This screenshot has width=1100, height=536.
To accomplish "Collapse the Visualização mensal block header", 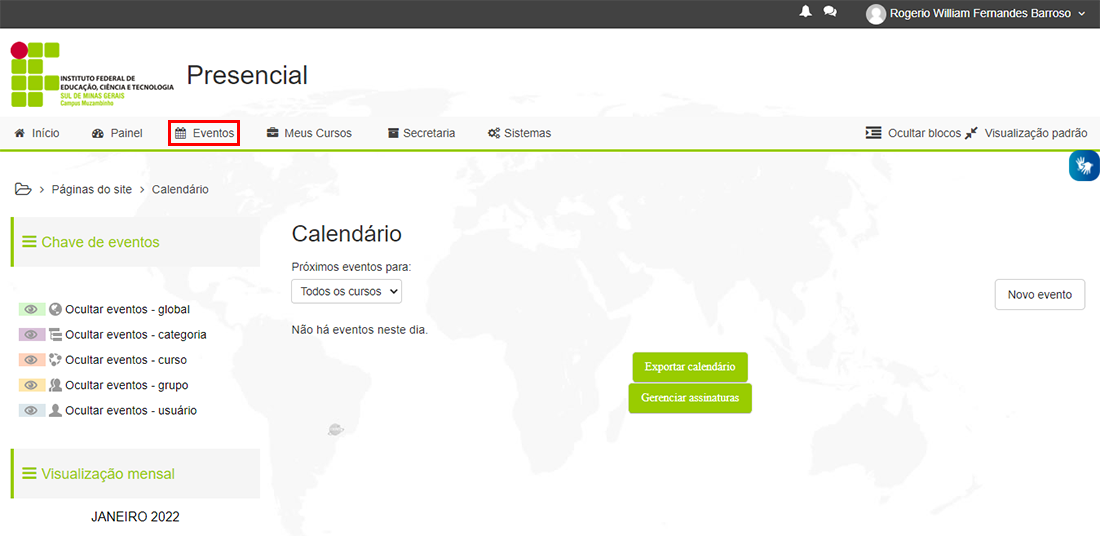I will tap(135, 474).
